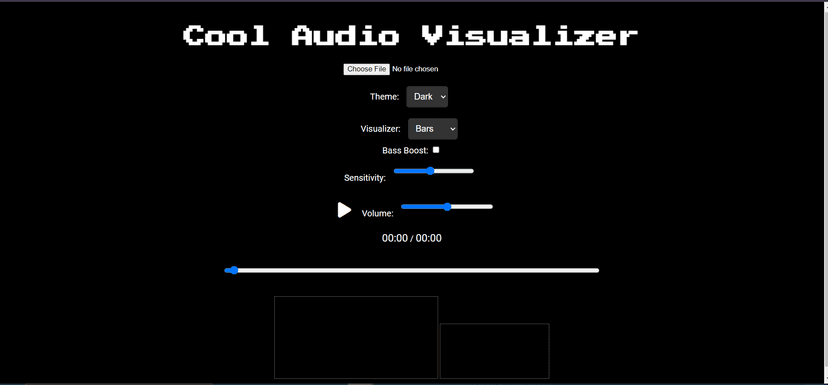
Task: Click the Cool Audio Visualizer heading
Action: pyautogui.click(x=410, y=36)
